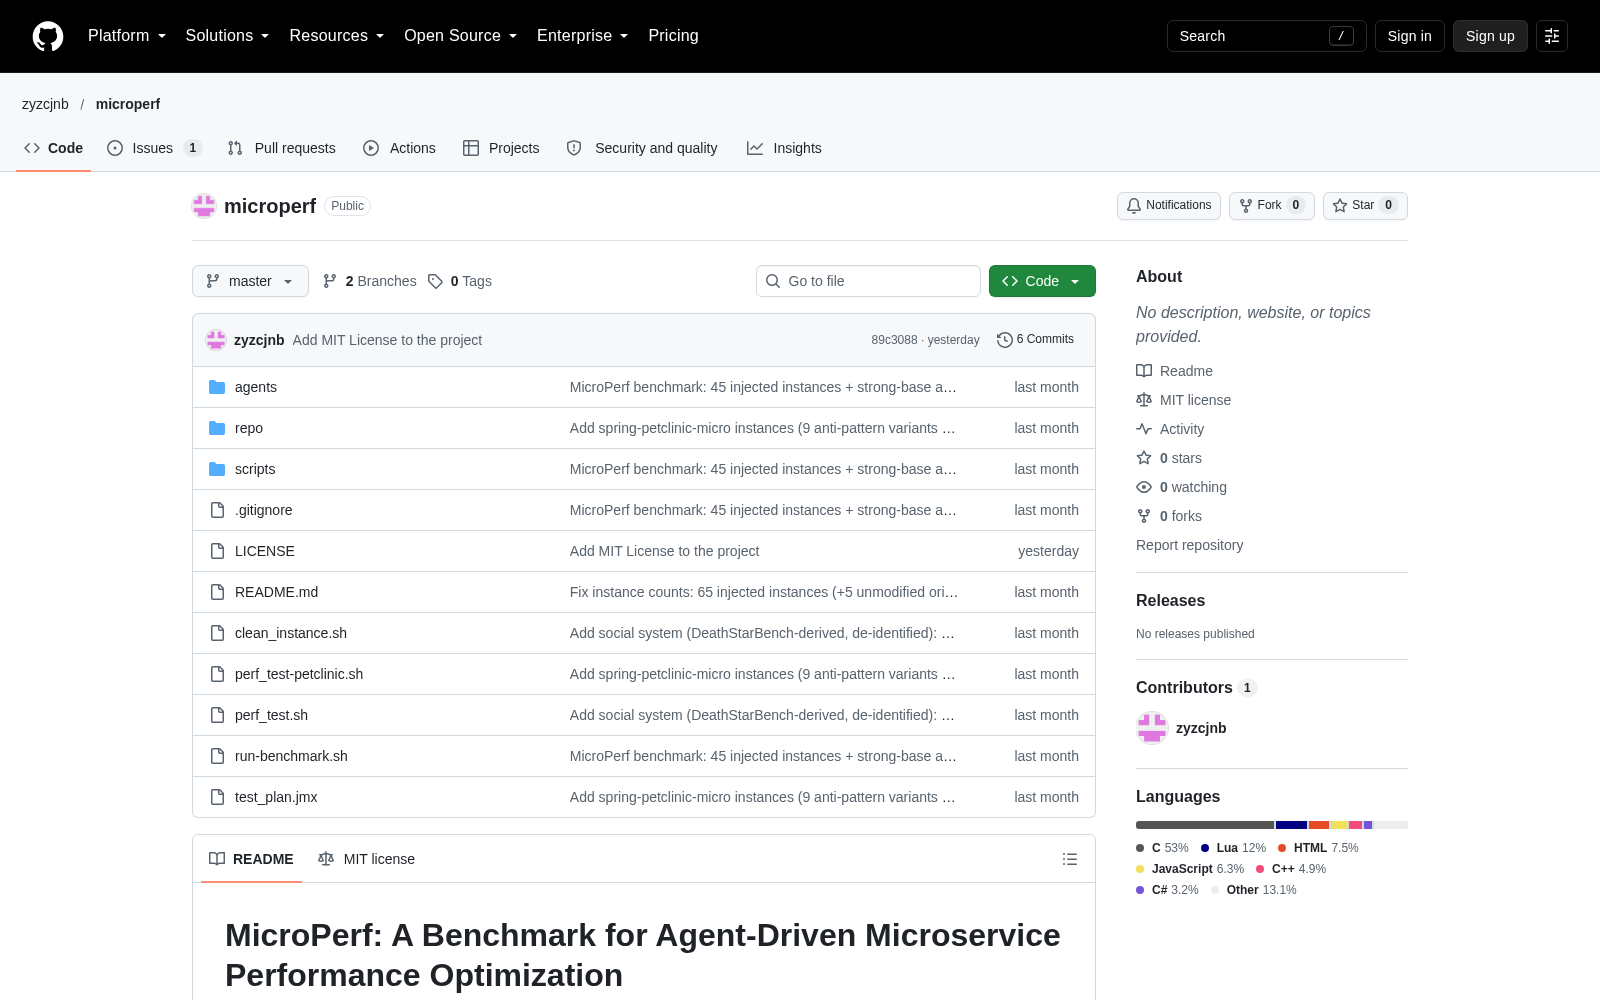Click the tag icon beside 0 Tags
Viewport: 1600px width, 1000px height.
pos(435,281)
